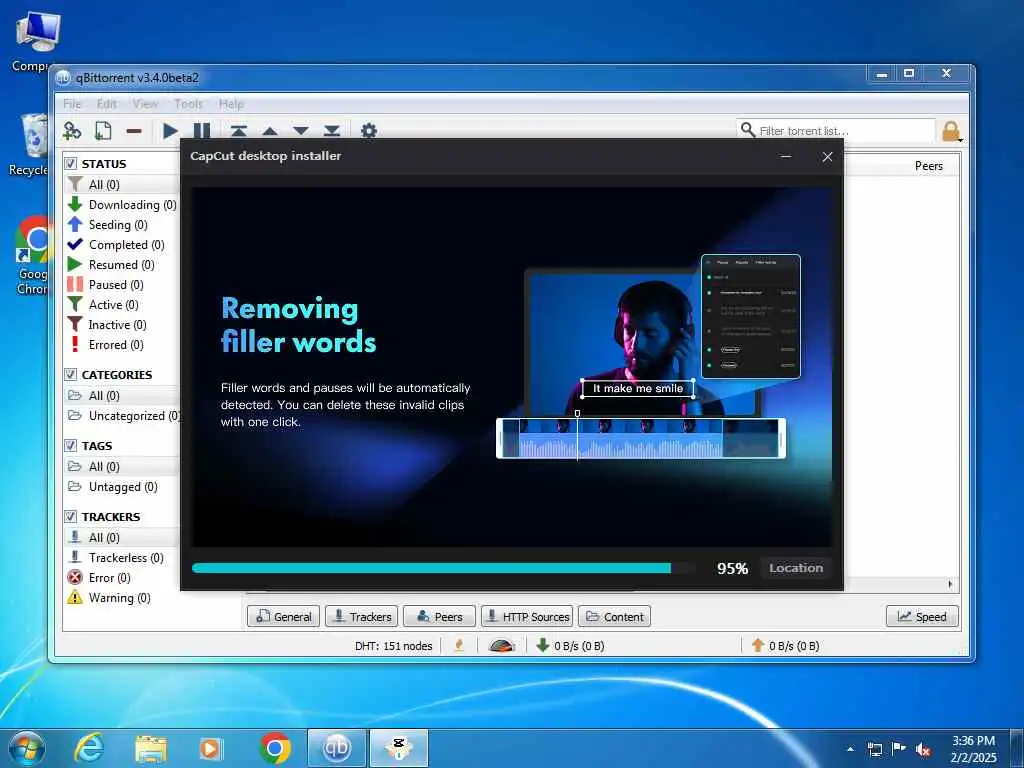Screen dimensions: 1024x768
Task: Click the gold lock UI icon
Action: pos(951,131)
